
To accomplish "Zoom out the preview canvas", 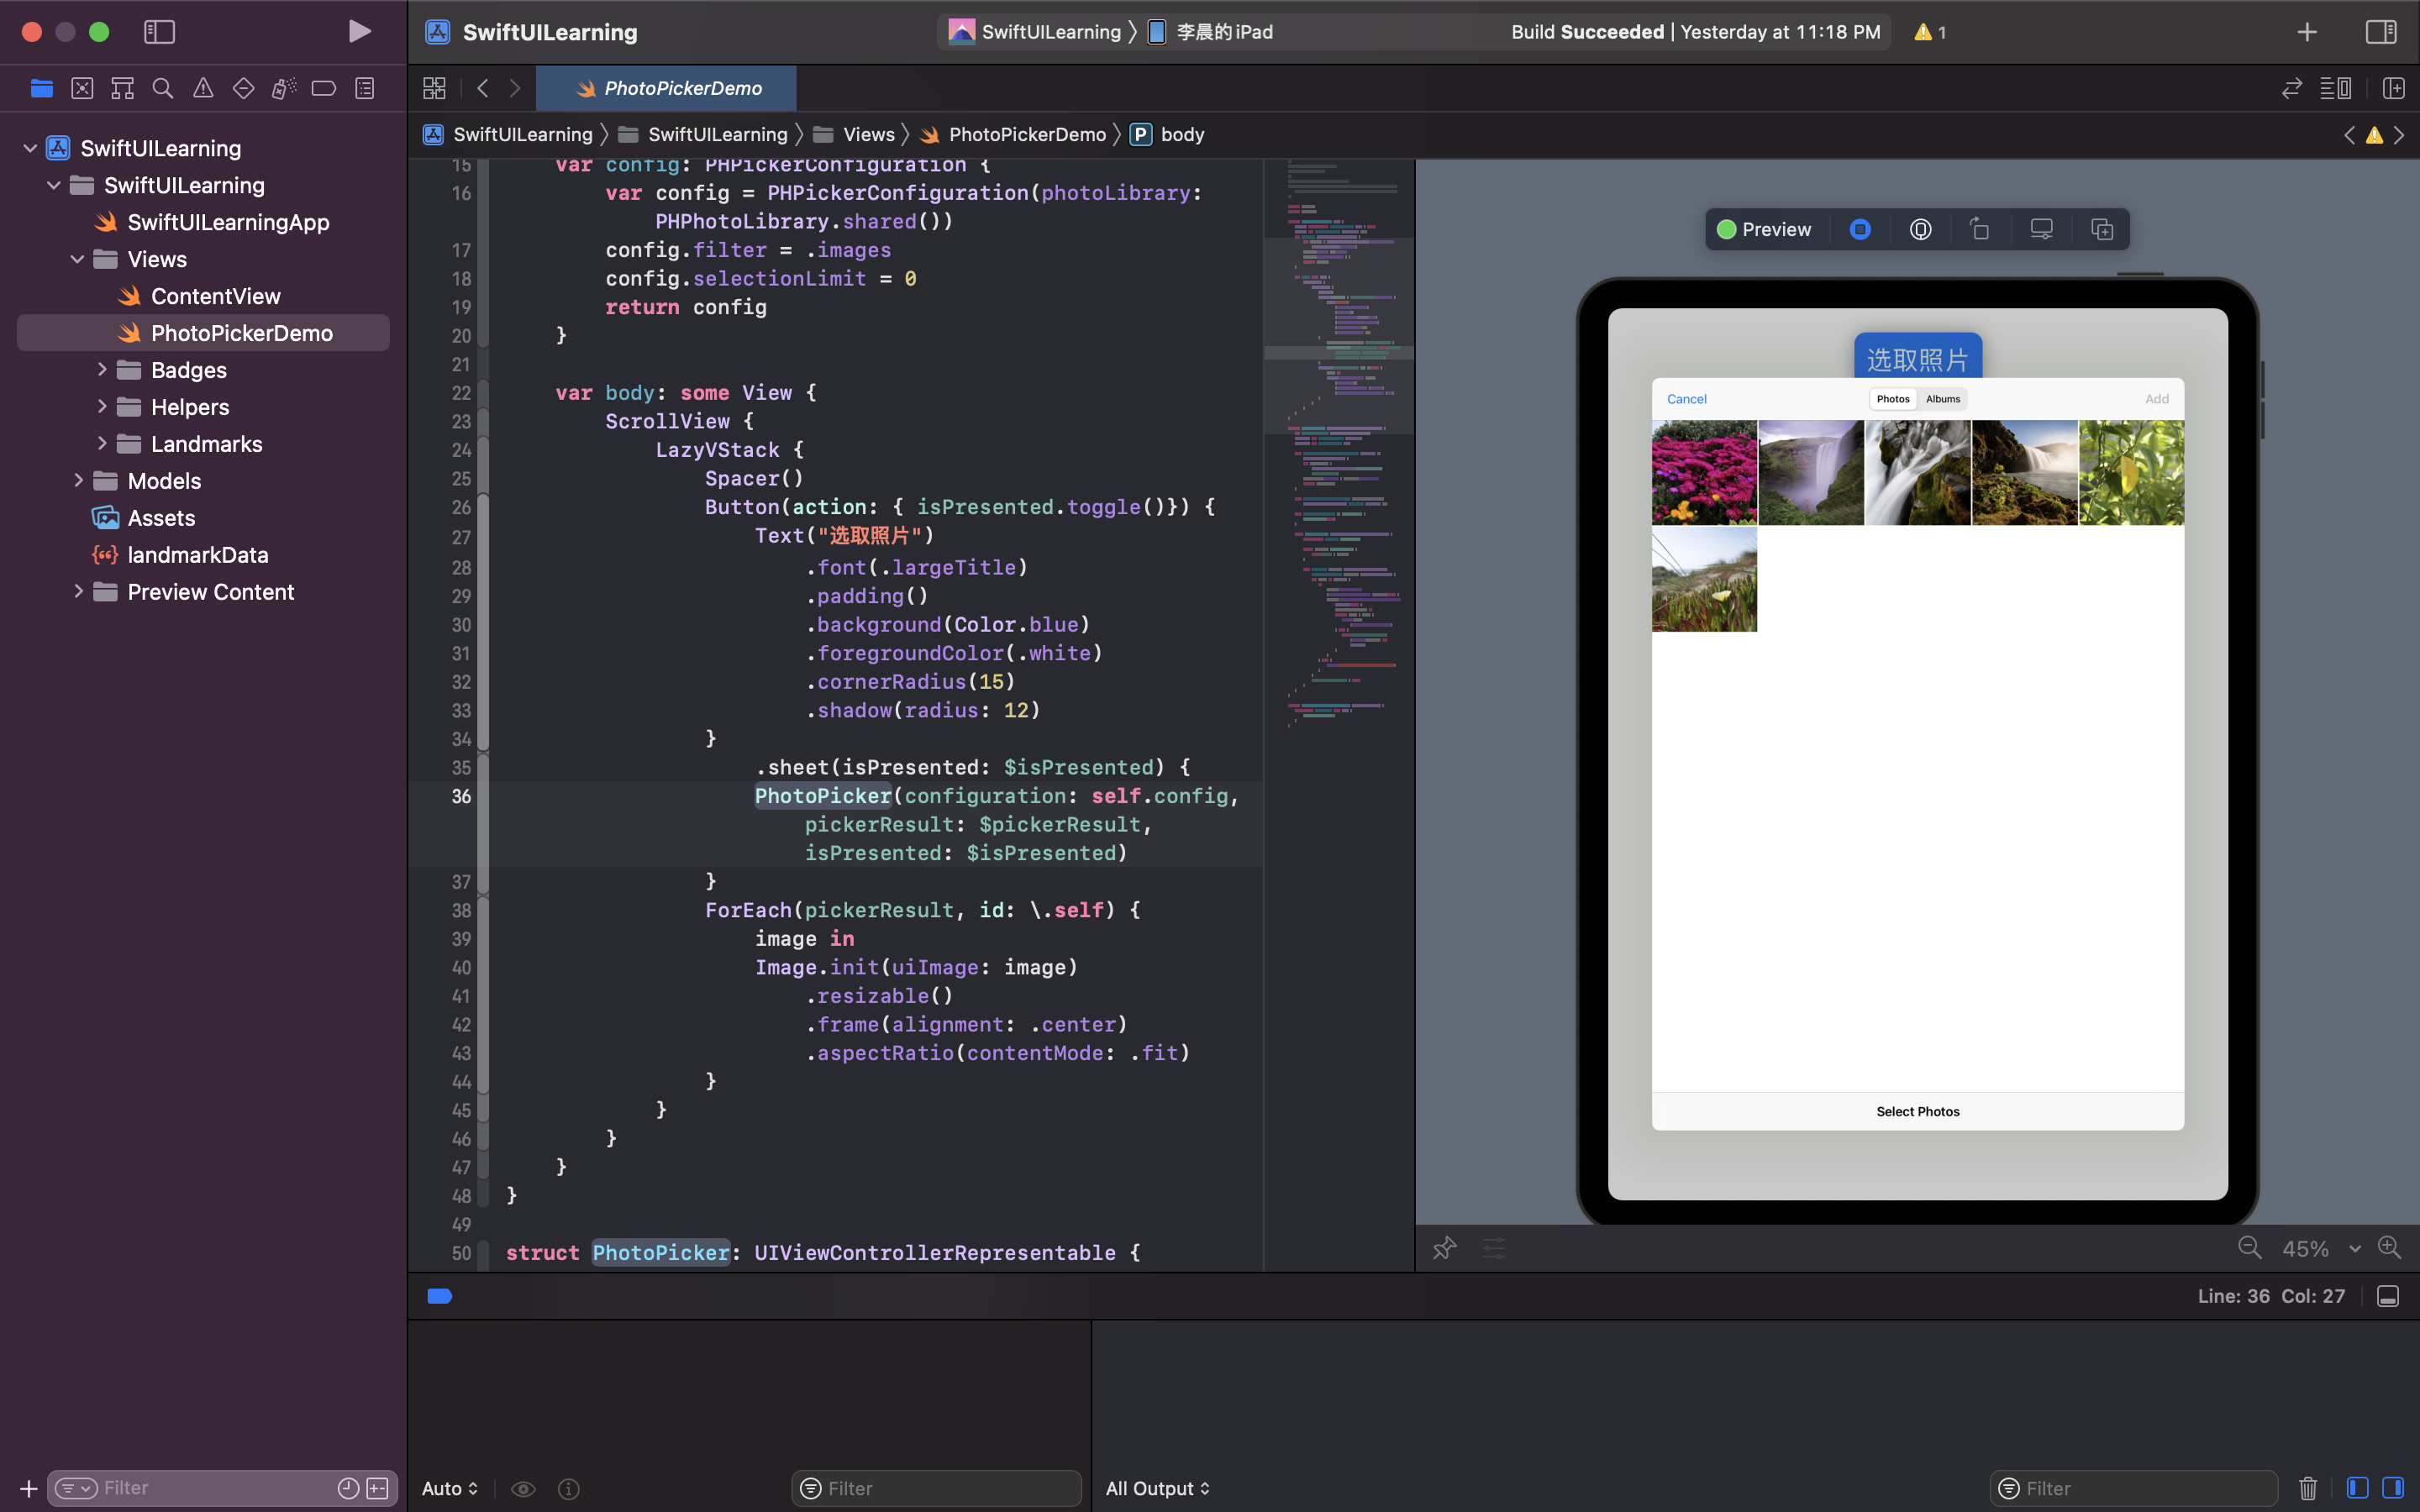I will pos(2249,1248).
